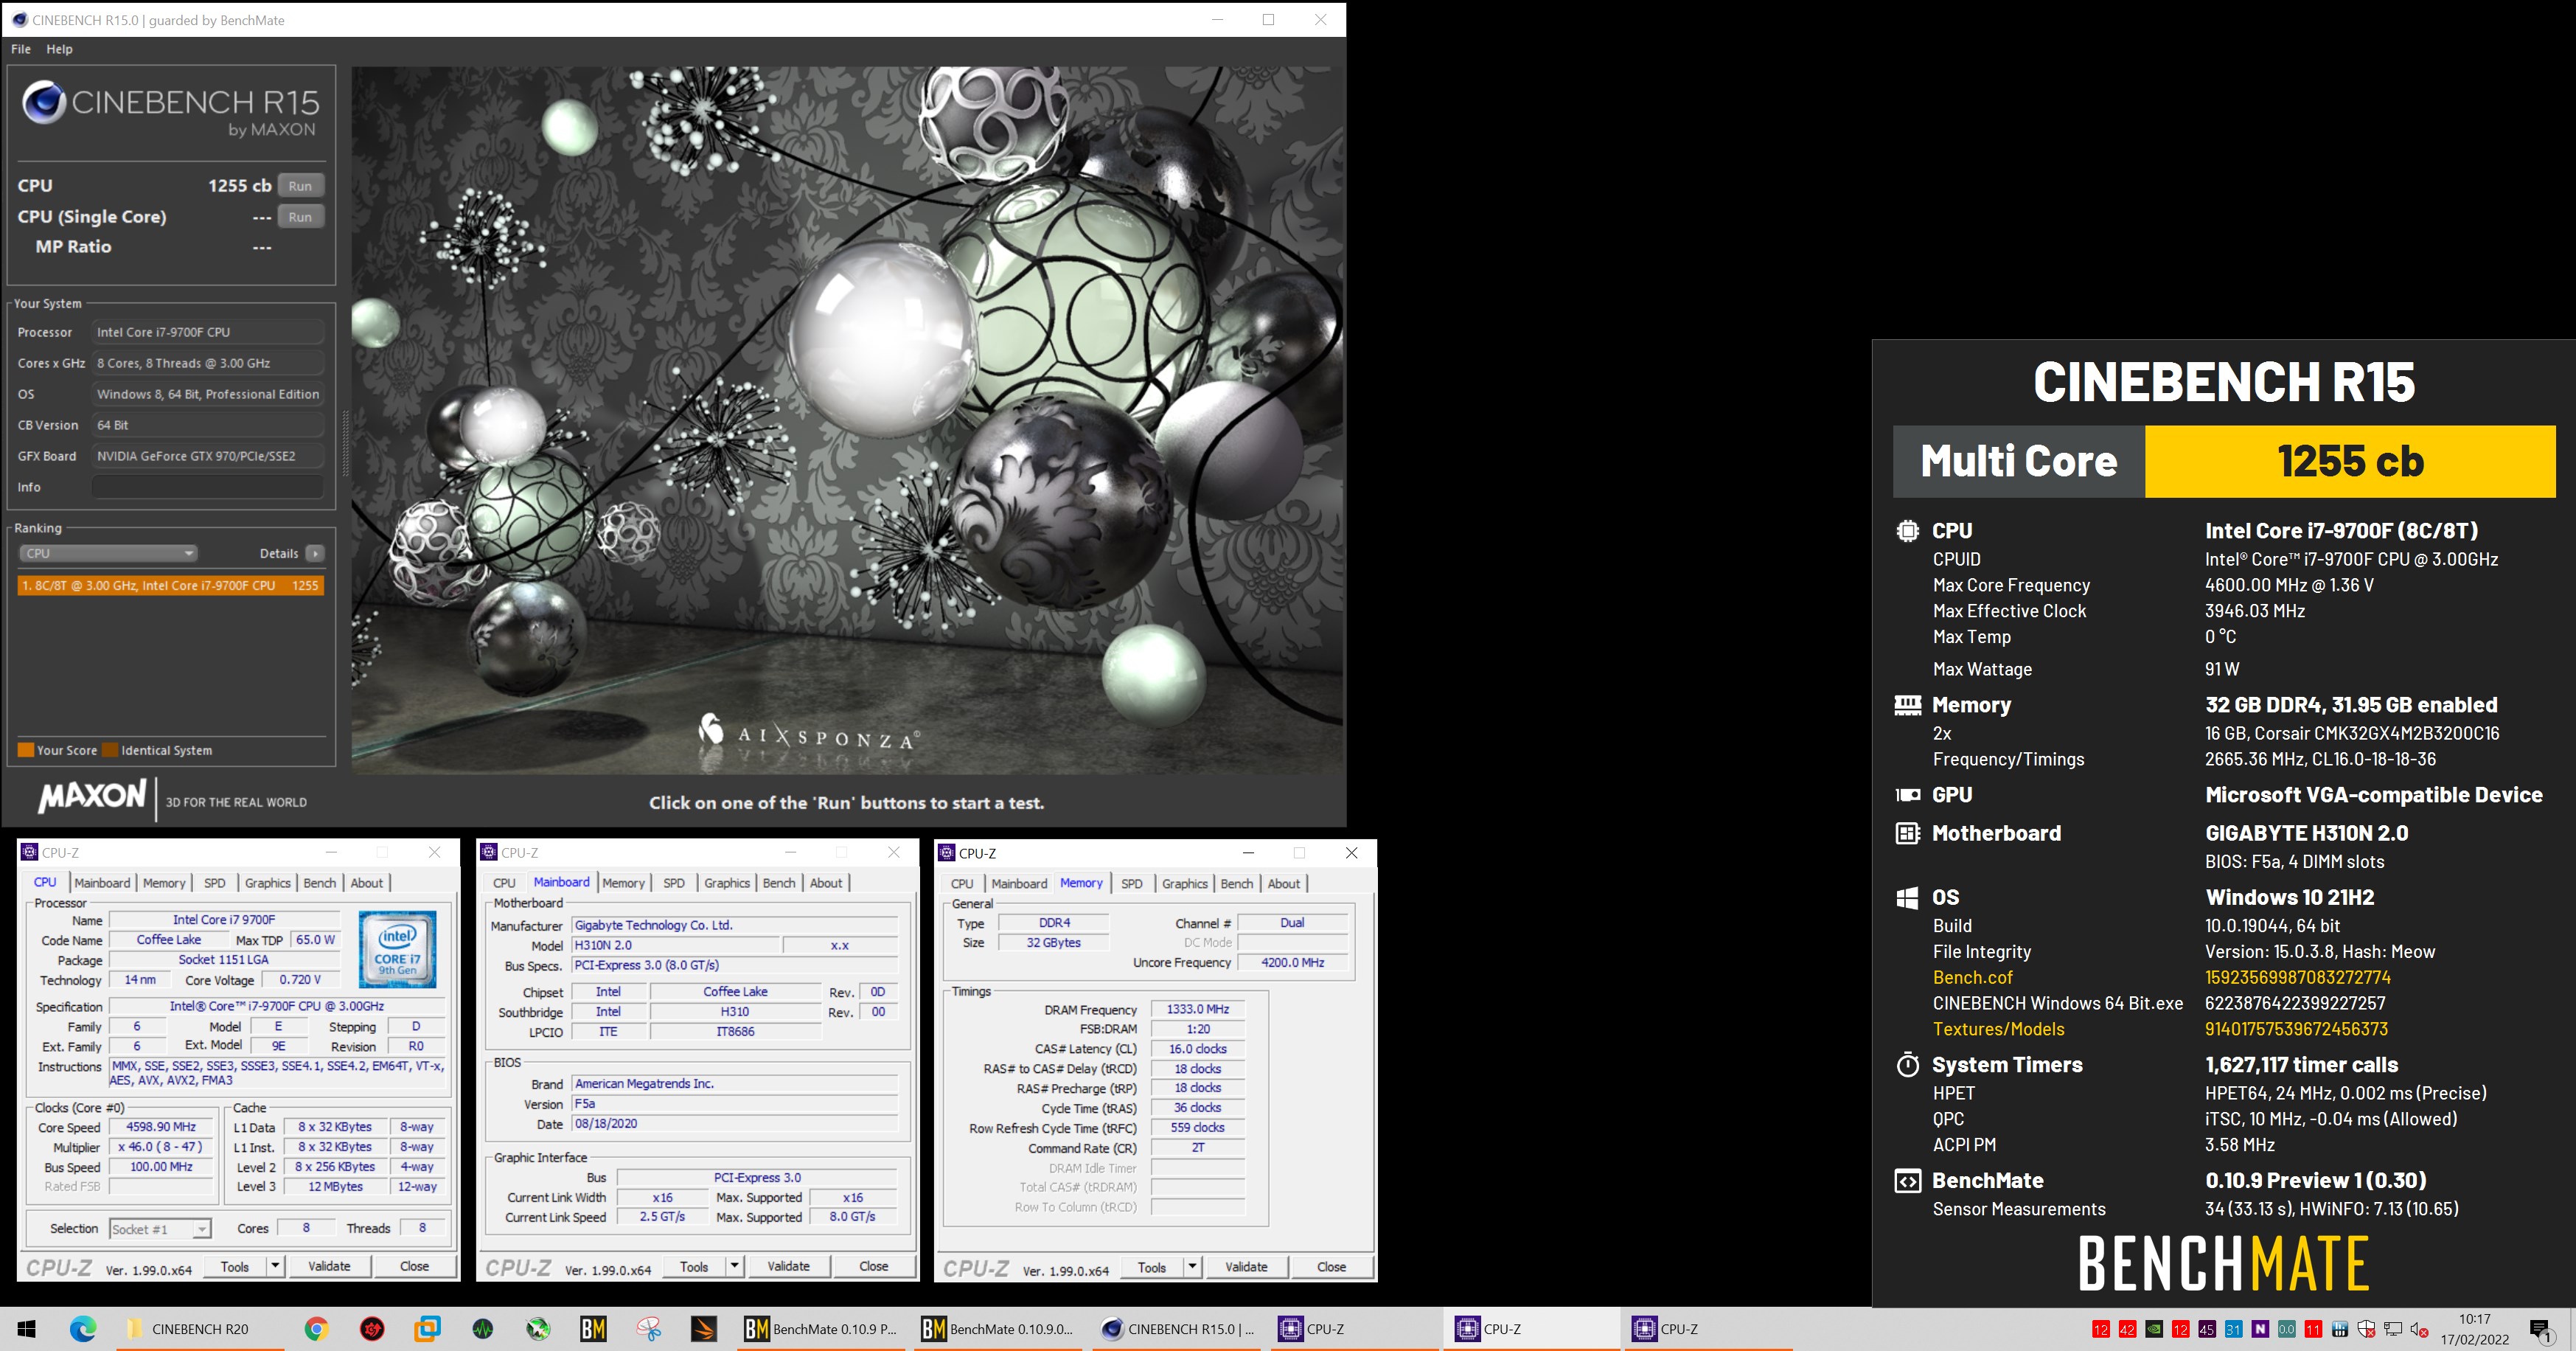Click the tray sensor icon showing 0.0
The height and width of the screenshot is (1351, 2576).
2286,1329
